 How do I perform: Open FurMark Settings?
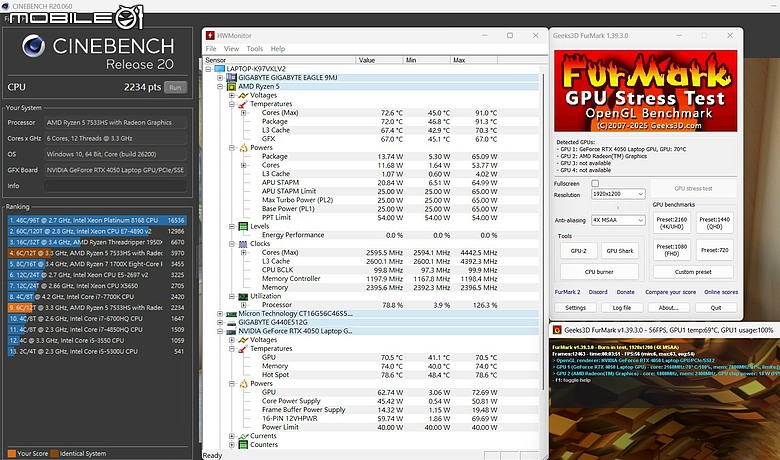(x=576, y=308)
